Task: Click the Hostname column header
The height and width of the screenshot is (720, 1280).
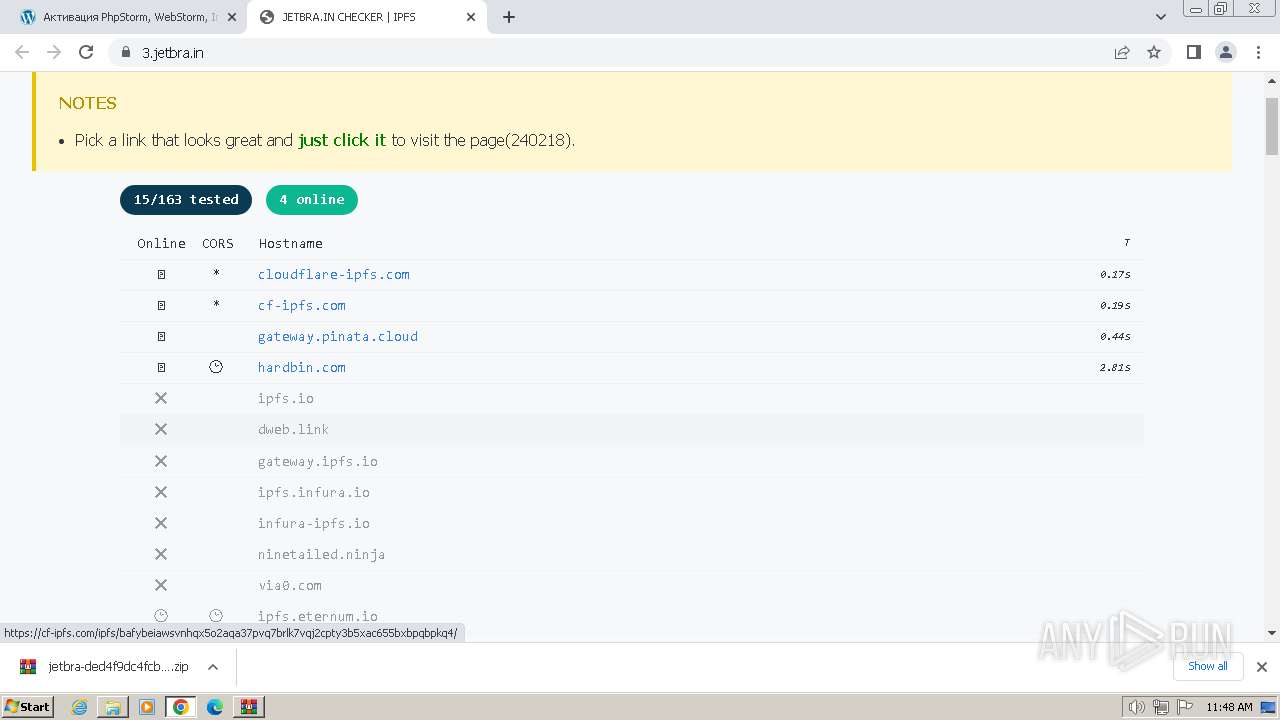Action: click(291, 243)
